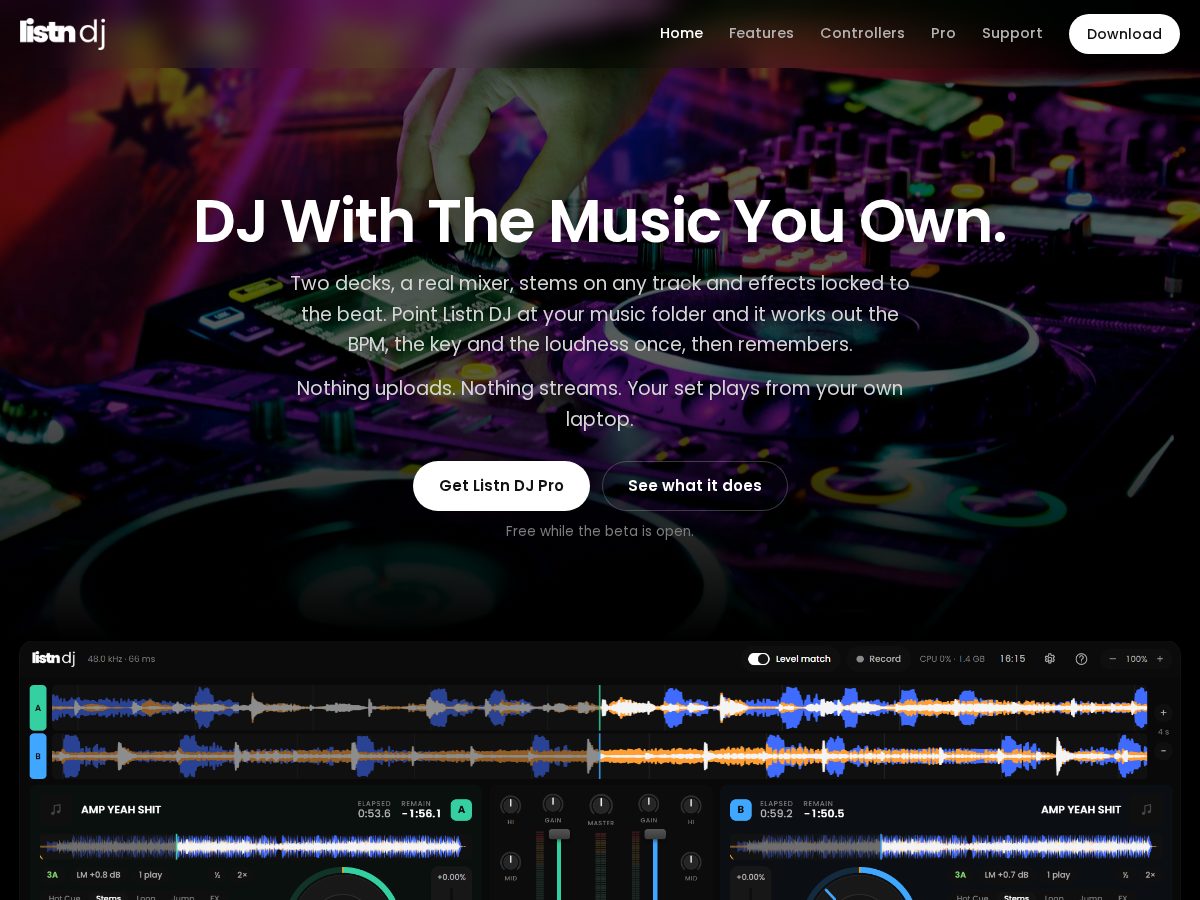The height and width of the screenshot is (900, 1200).
Task: Click the Listn DJ logo inside the app
Action: point(53,658)
